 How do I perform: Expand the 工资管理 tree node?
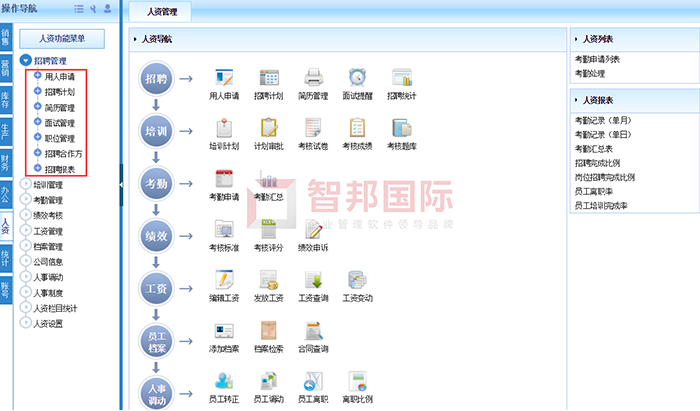tap(26, 231)
